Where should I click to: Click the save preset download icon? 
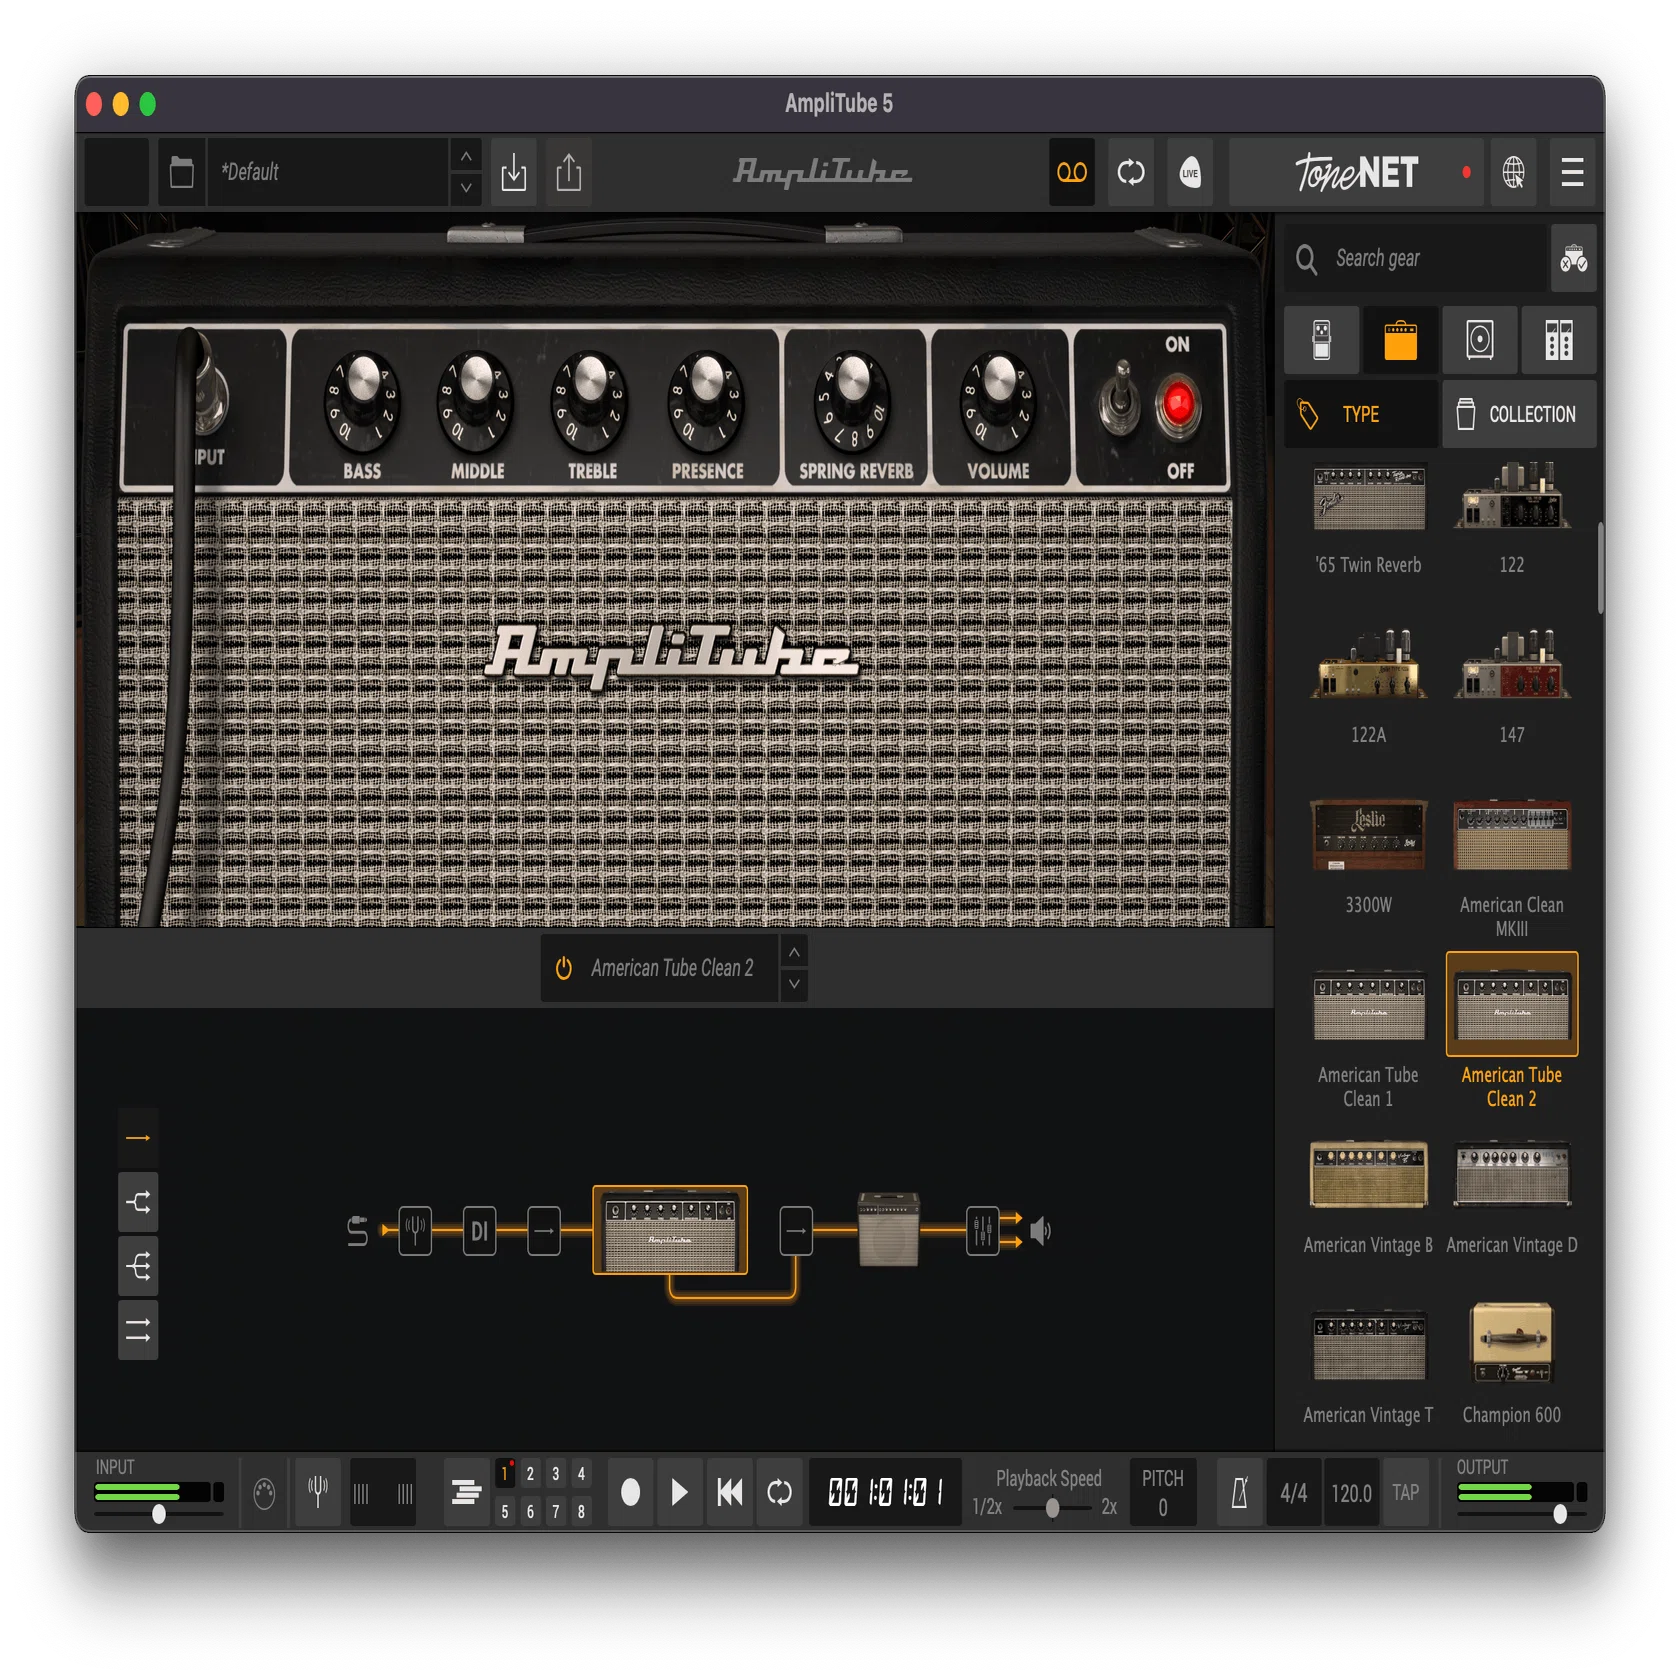point(513,172)
